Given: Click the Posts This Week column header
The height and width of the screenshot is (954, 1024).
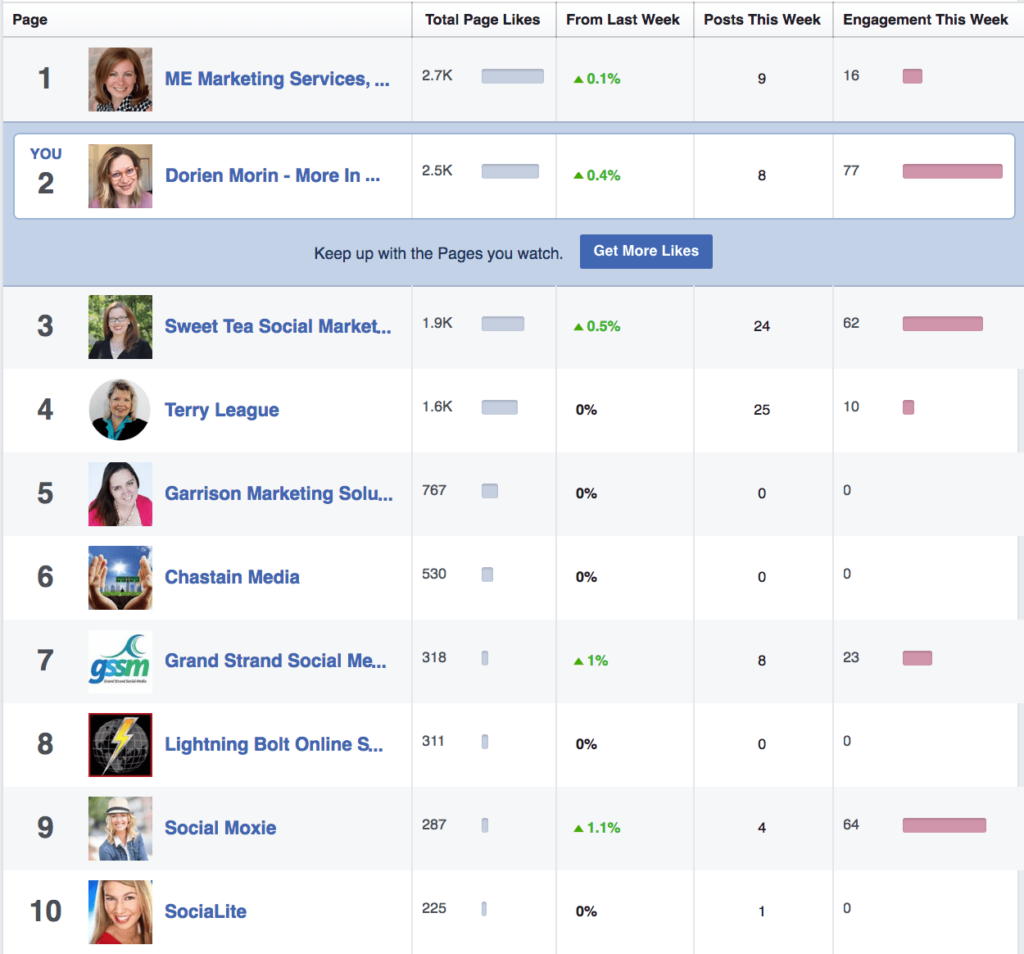Looking at the screenshot, I should point(762,20).
